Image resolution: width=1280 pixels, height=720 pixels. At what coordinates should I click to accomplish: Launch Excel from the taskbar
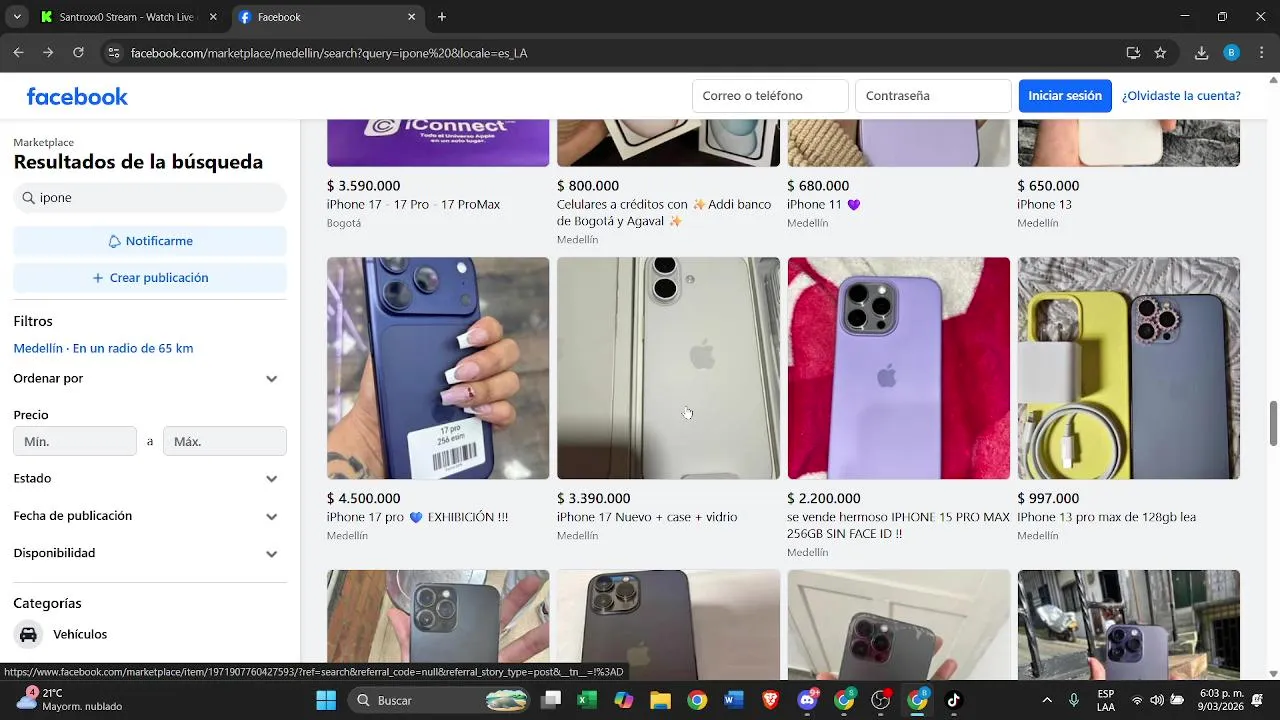coord(587,700)
